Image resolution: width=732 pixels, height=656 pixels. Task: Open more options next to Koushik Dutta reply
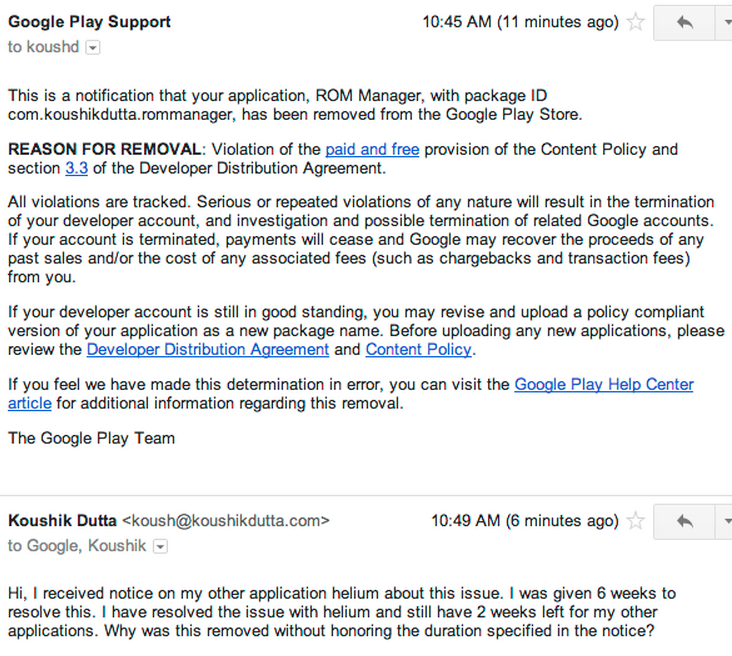(725, 521)
